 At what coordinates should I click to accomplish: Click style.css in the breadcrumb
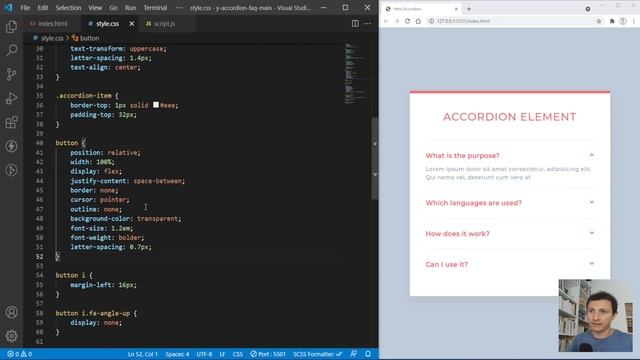coord(52,38)
